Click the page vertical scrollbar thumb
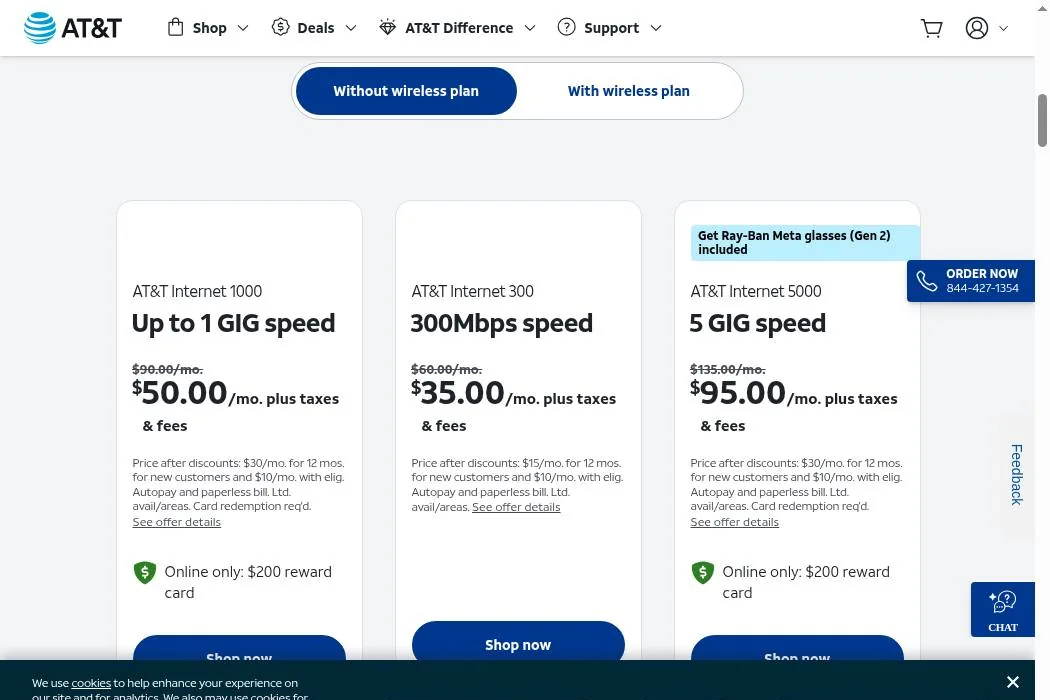The width and height of the screenshot is (1050, 700). [x=1042, y=121]
